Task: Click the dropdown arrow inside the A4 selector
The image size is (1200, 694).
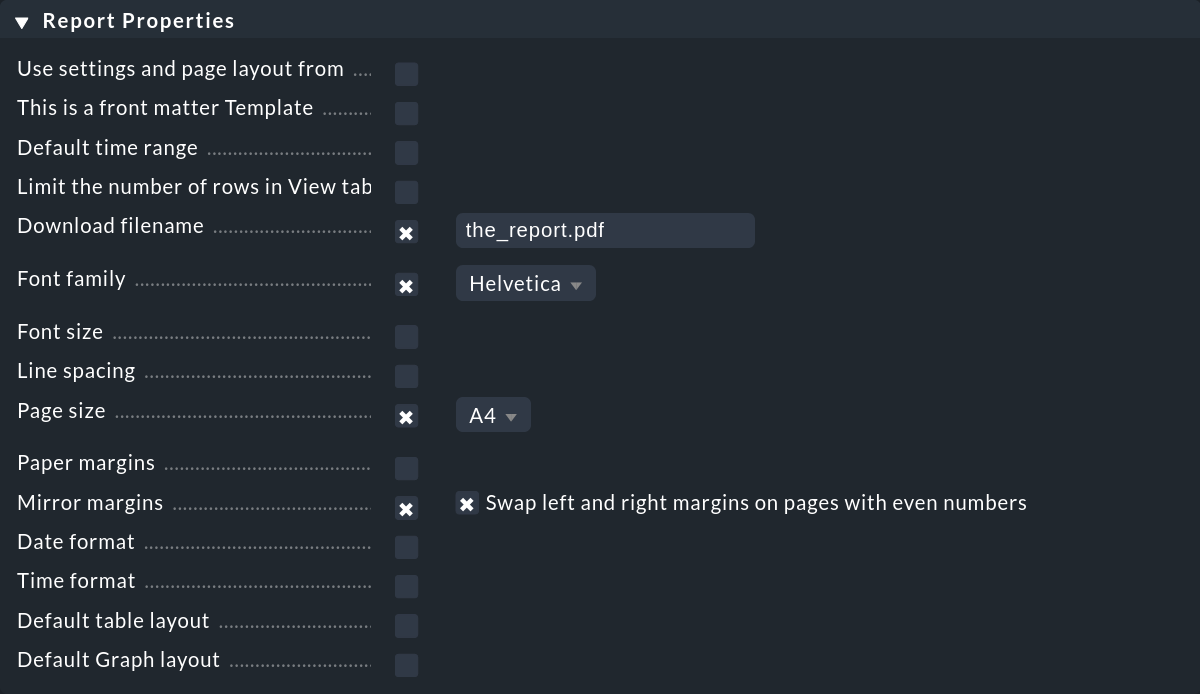Action: (513, 415)
